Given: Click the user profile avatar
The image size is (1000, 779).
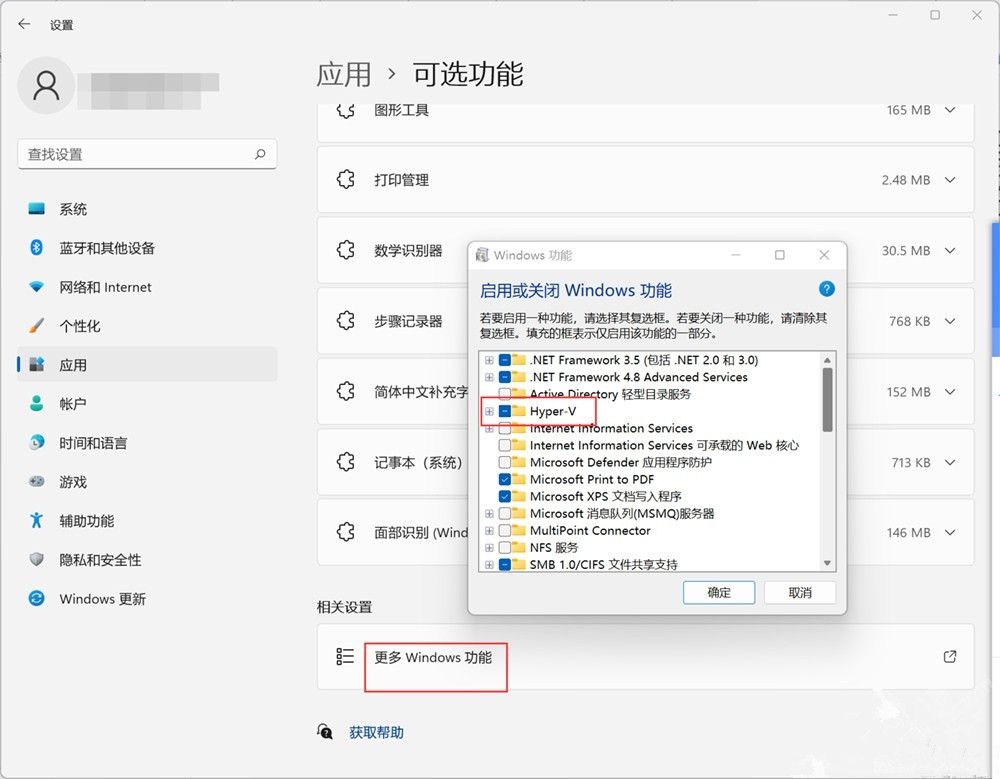Looking at the screenshot, I should pos(46,86).
